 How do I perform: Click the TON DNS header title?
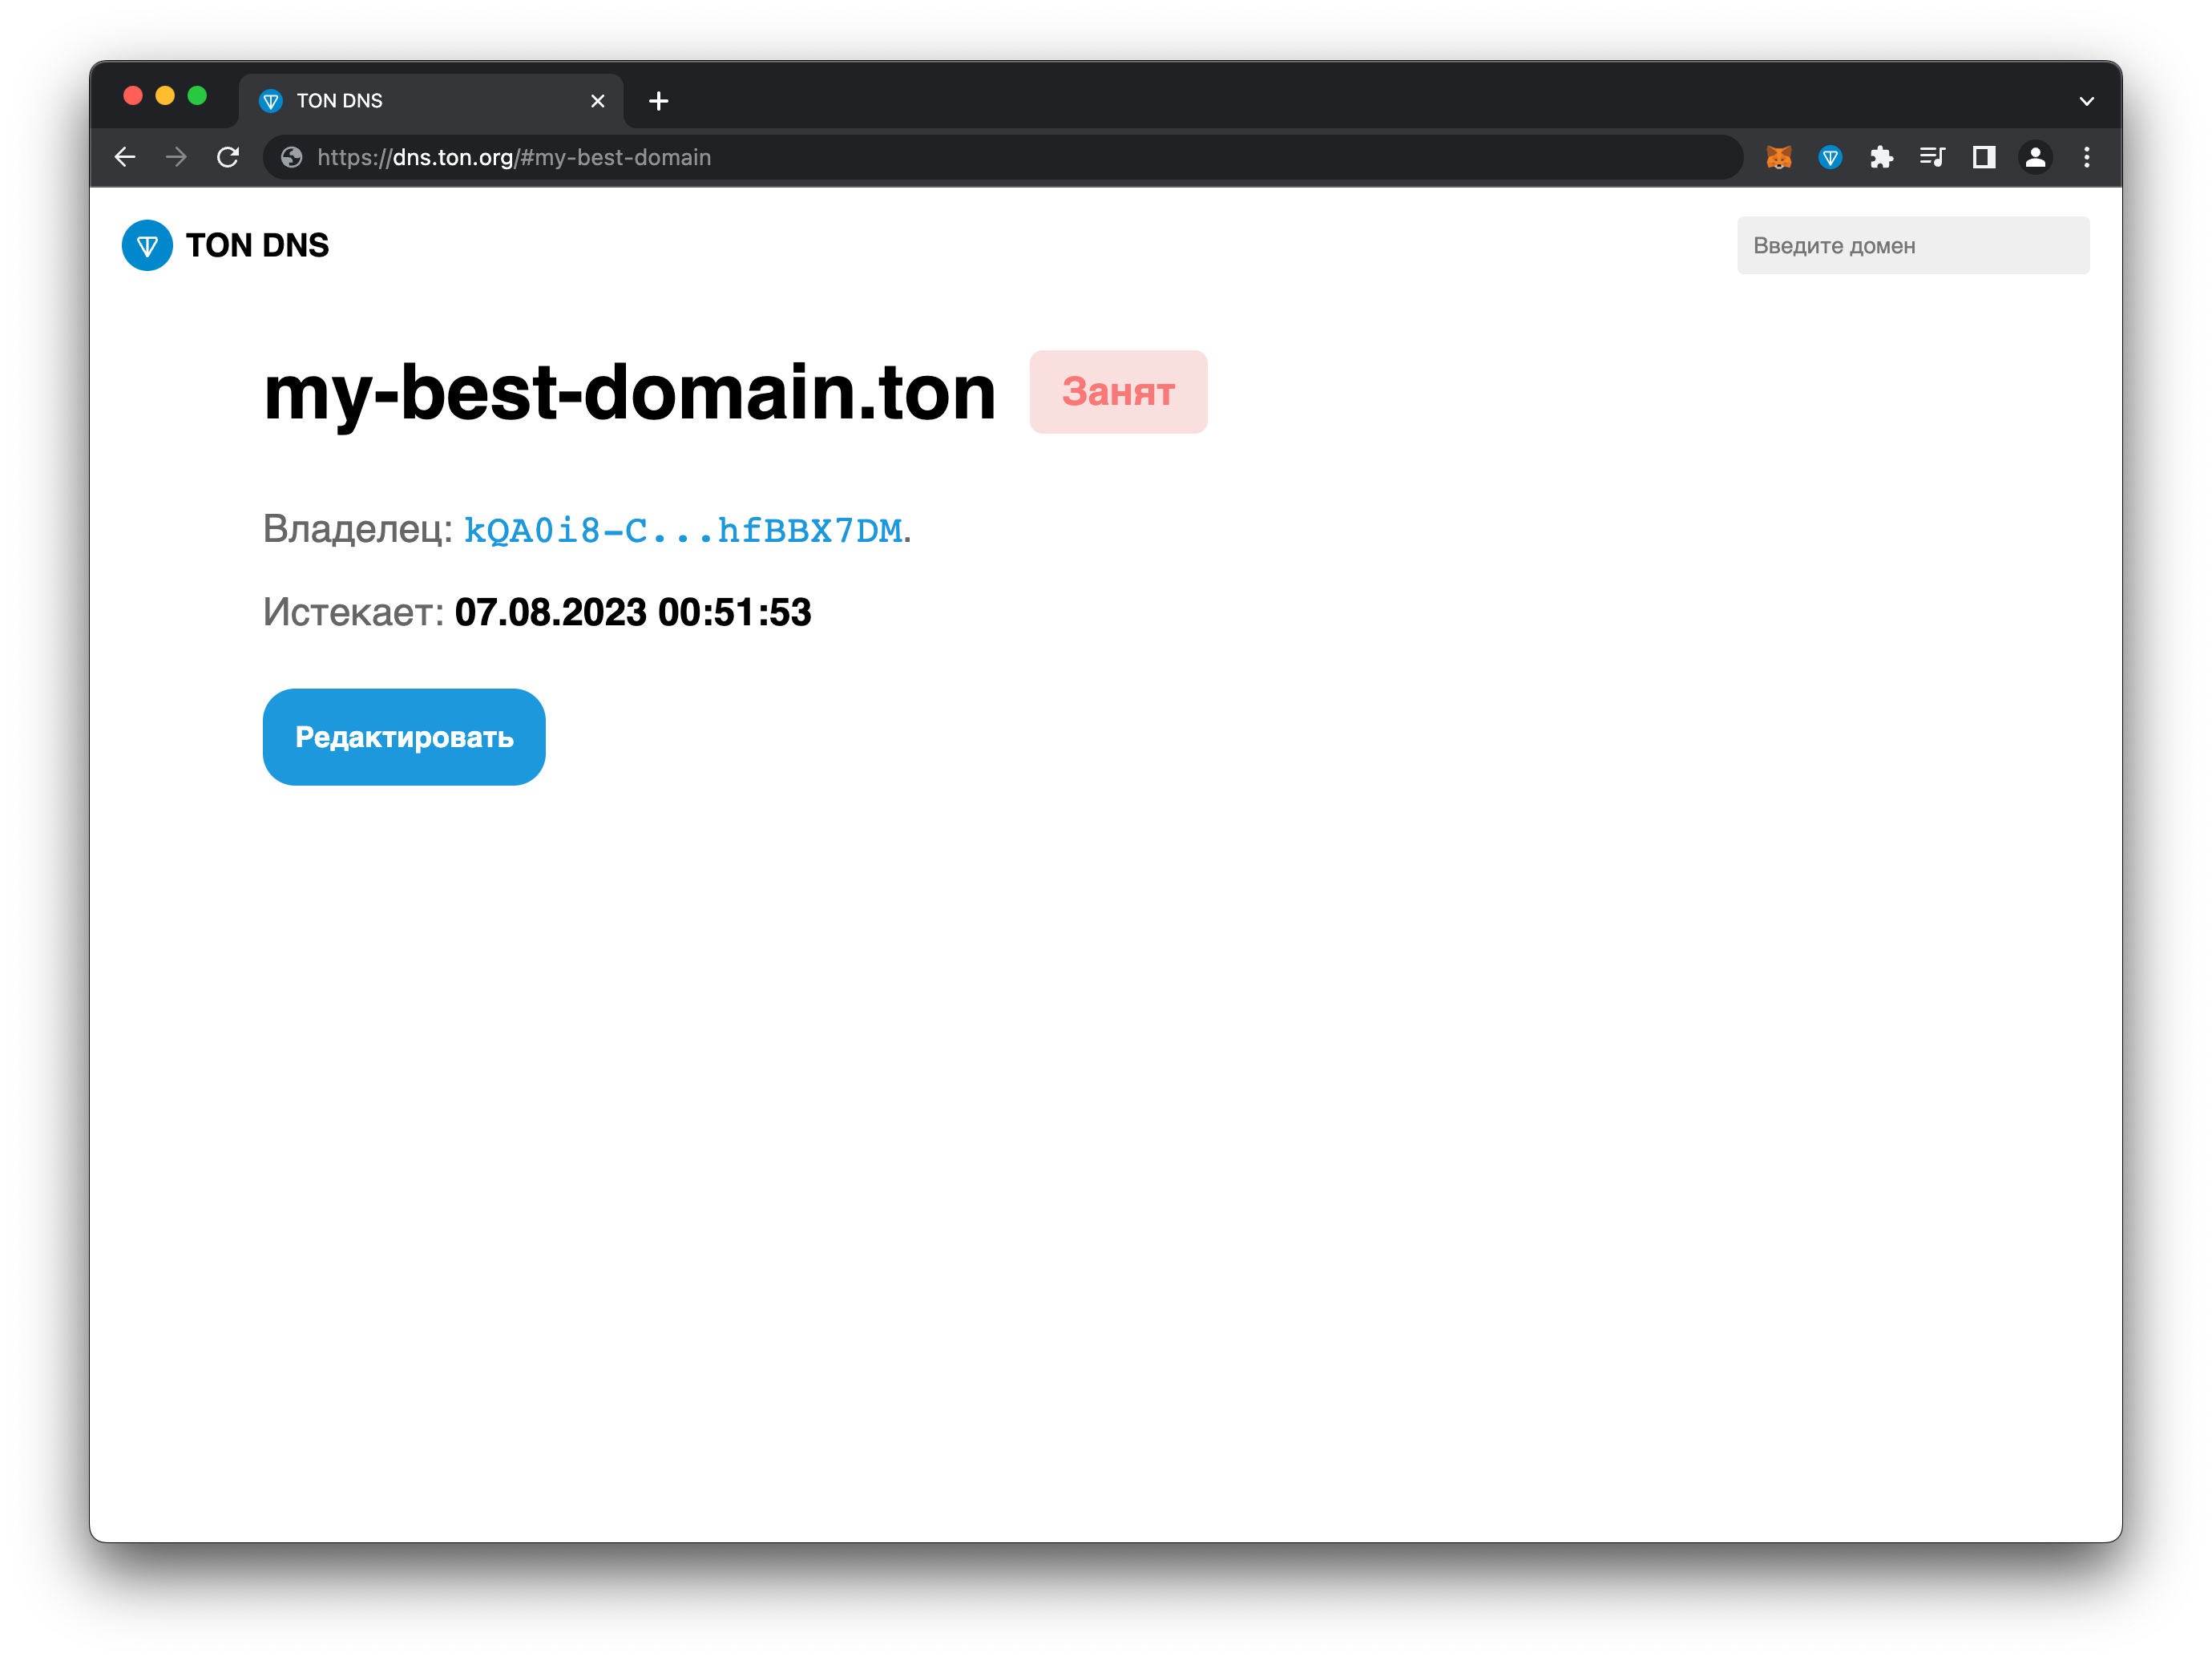(257, 245)
